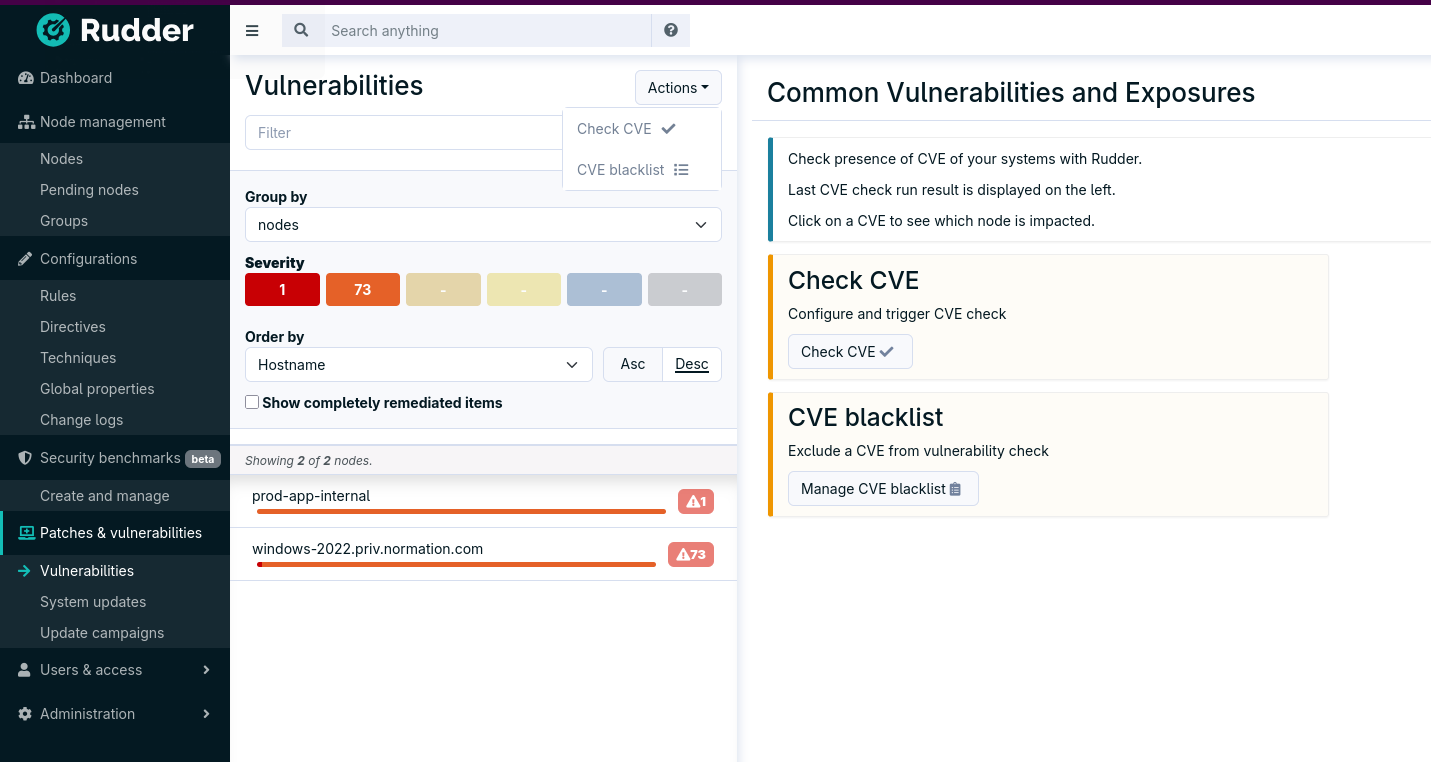1431x762 pixels.
Task: Select CVE blacklist from Actions menu
Action: pyautogui.click(x=632, y=170)
